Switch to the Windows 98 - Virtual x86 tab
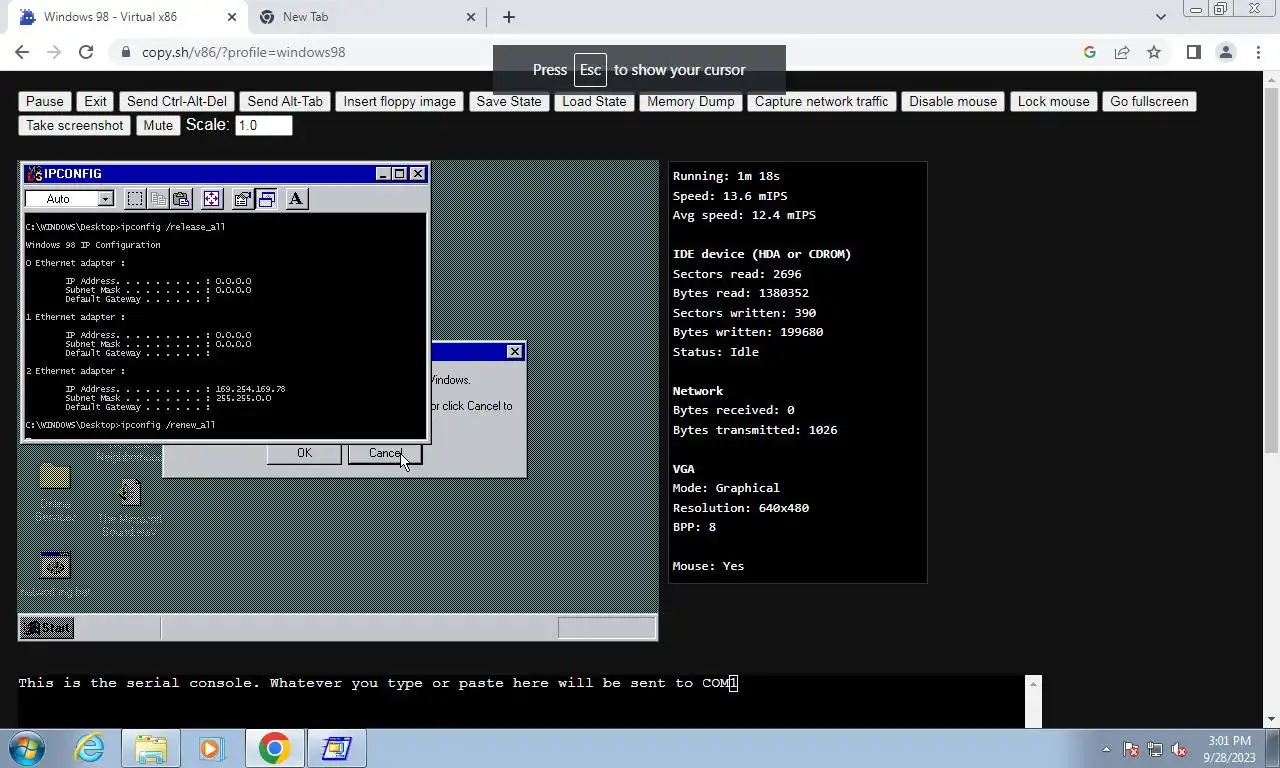This screenshot has width=1280, height=768. 130,17
